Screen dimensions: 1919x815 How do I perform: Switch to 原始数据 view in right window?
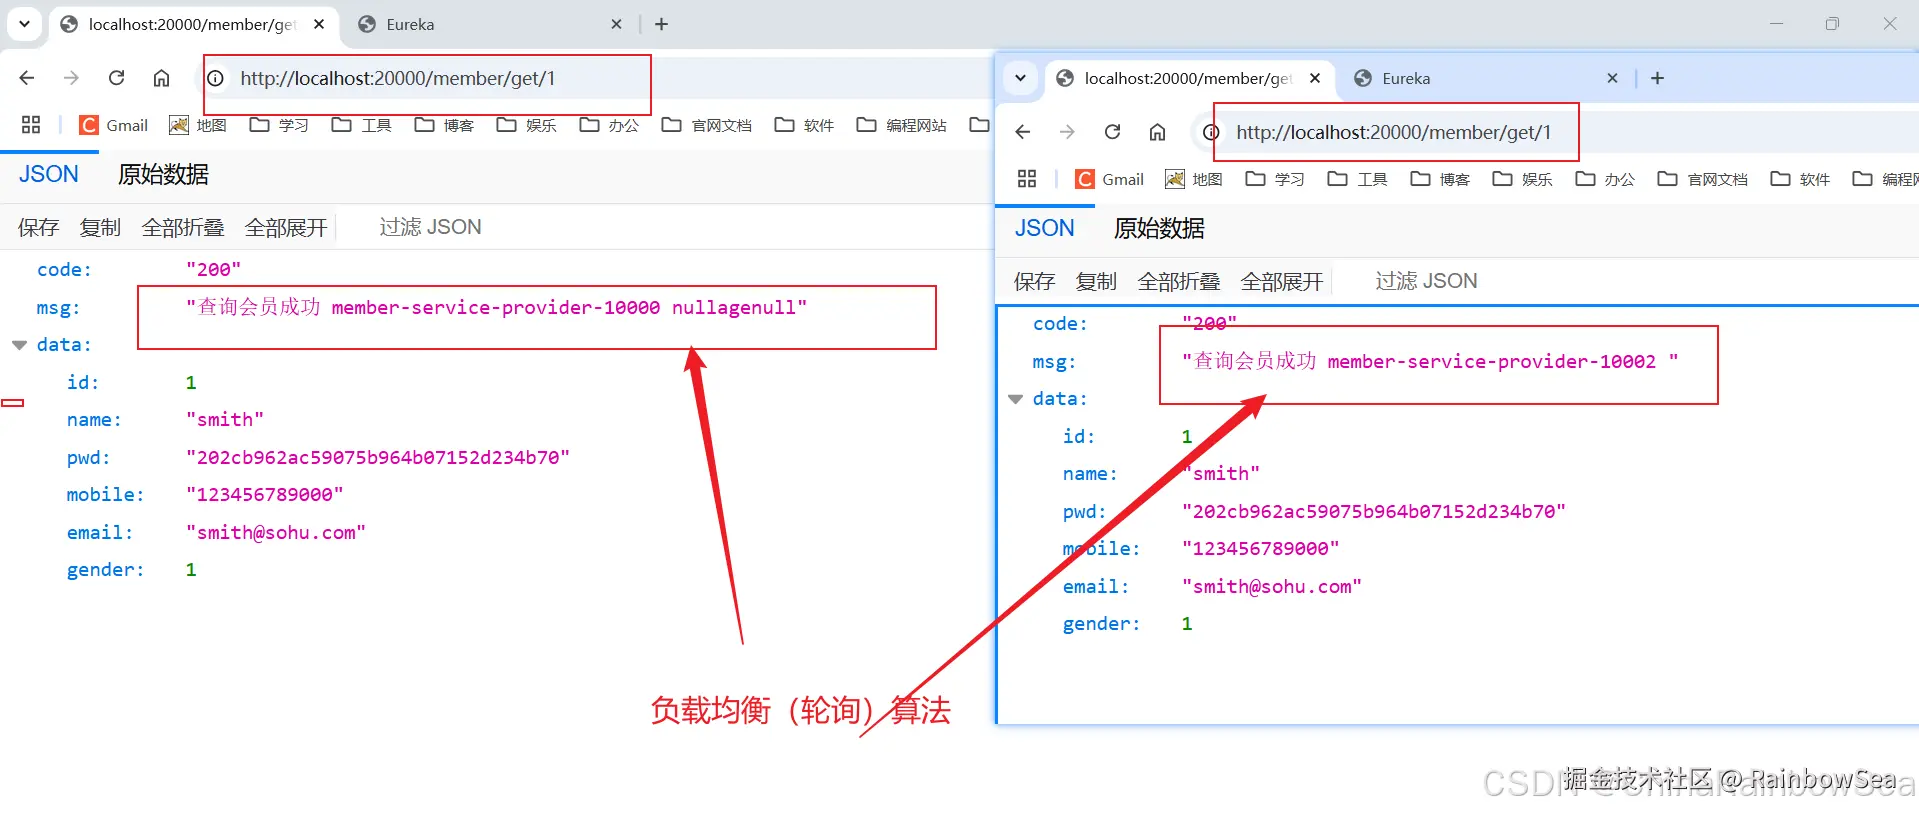pos(1159,229)
